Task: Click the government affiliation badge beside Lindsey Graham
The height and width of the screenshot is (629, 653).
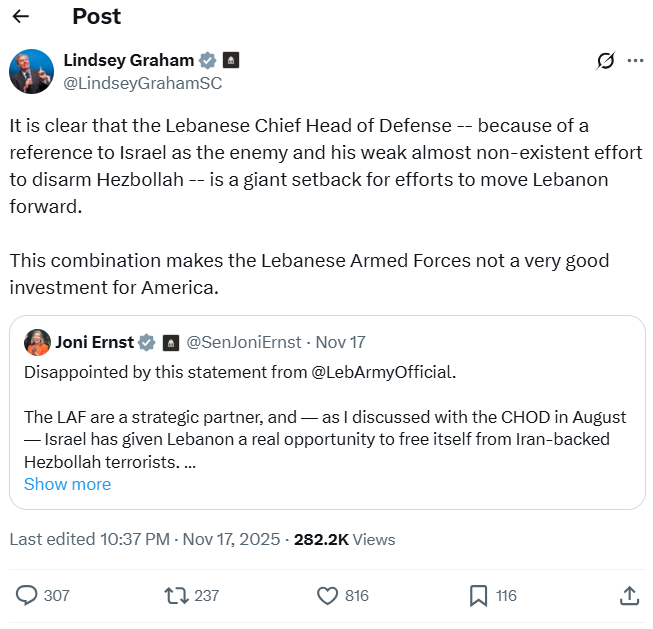Action: [231, 60]
